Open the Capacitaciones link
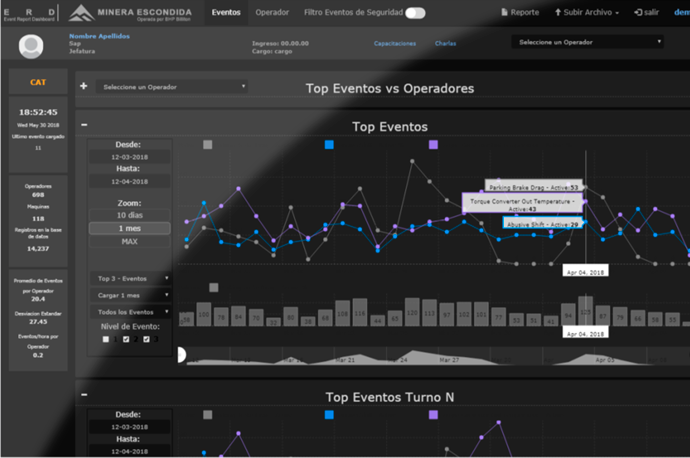 [x=395, y=43]
